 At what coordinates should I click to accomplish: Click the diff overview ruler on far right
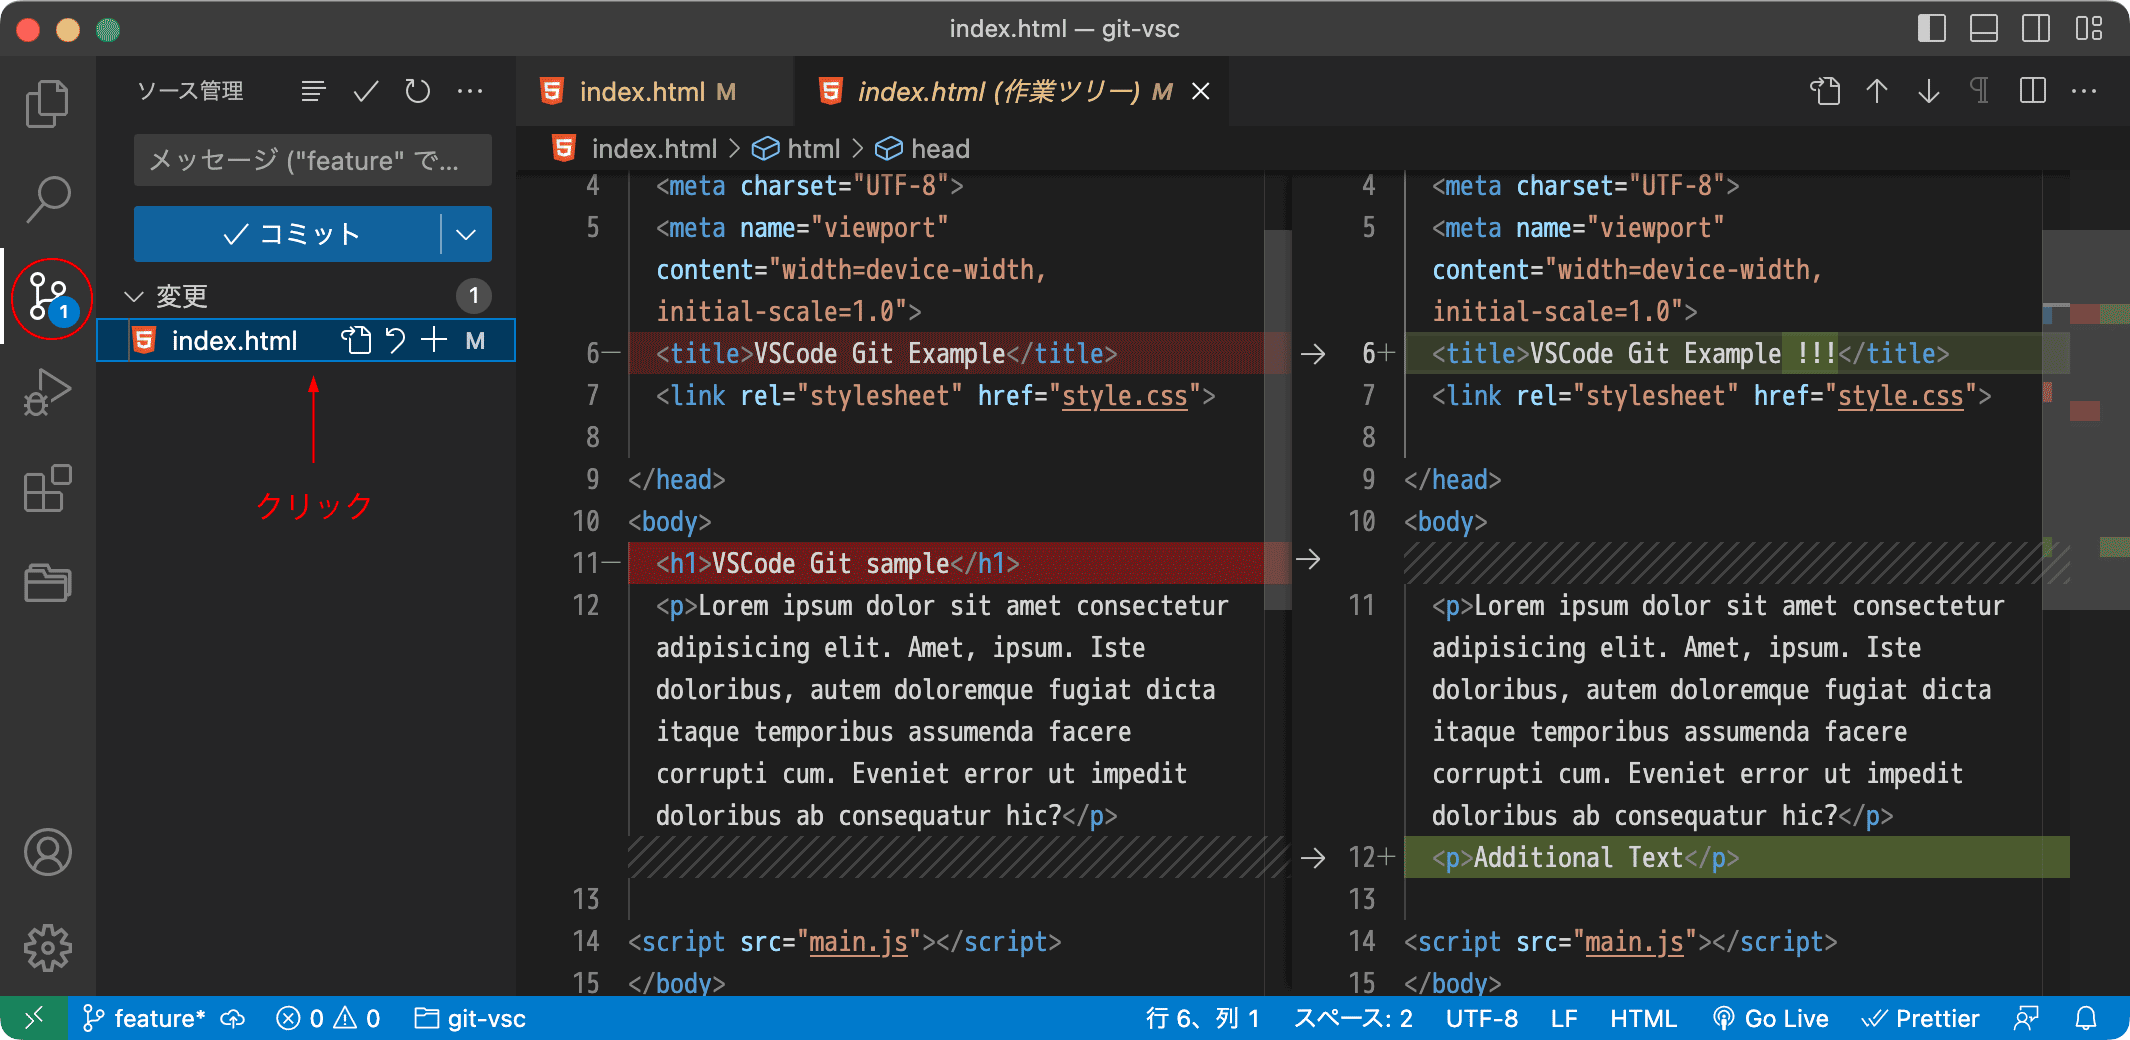click(x=2100, y=584)
